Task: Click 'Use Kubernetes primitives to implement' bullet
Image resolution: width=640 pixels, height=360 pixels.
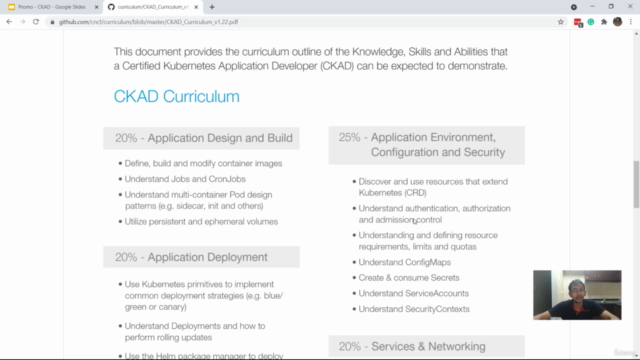Action: click(204, 296)
